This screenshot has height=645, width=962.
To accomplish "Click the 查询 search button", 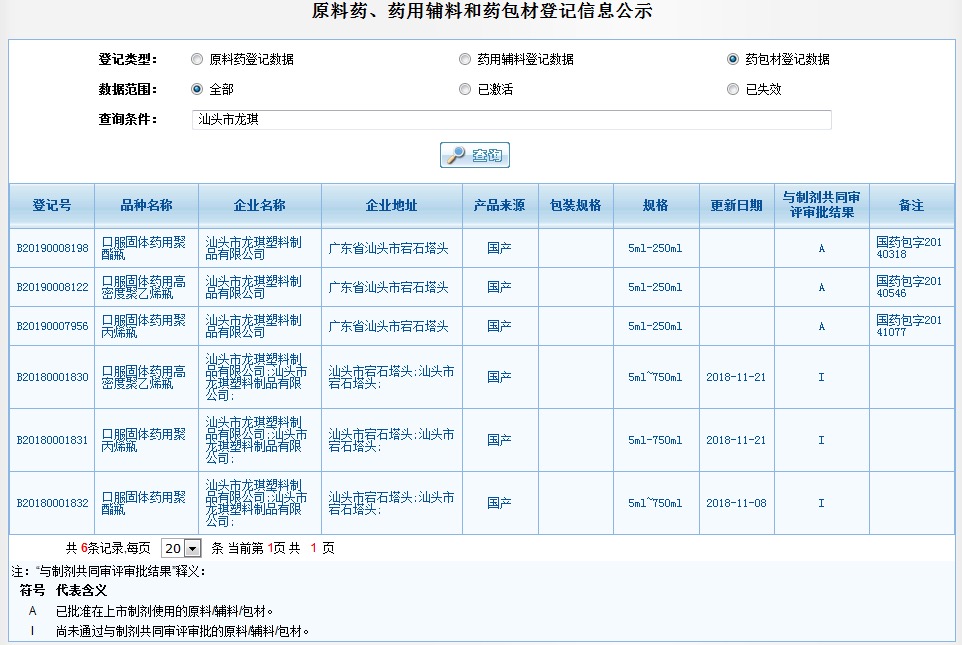I will pos(475,155).
